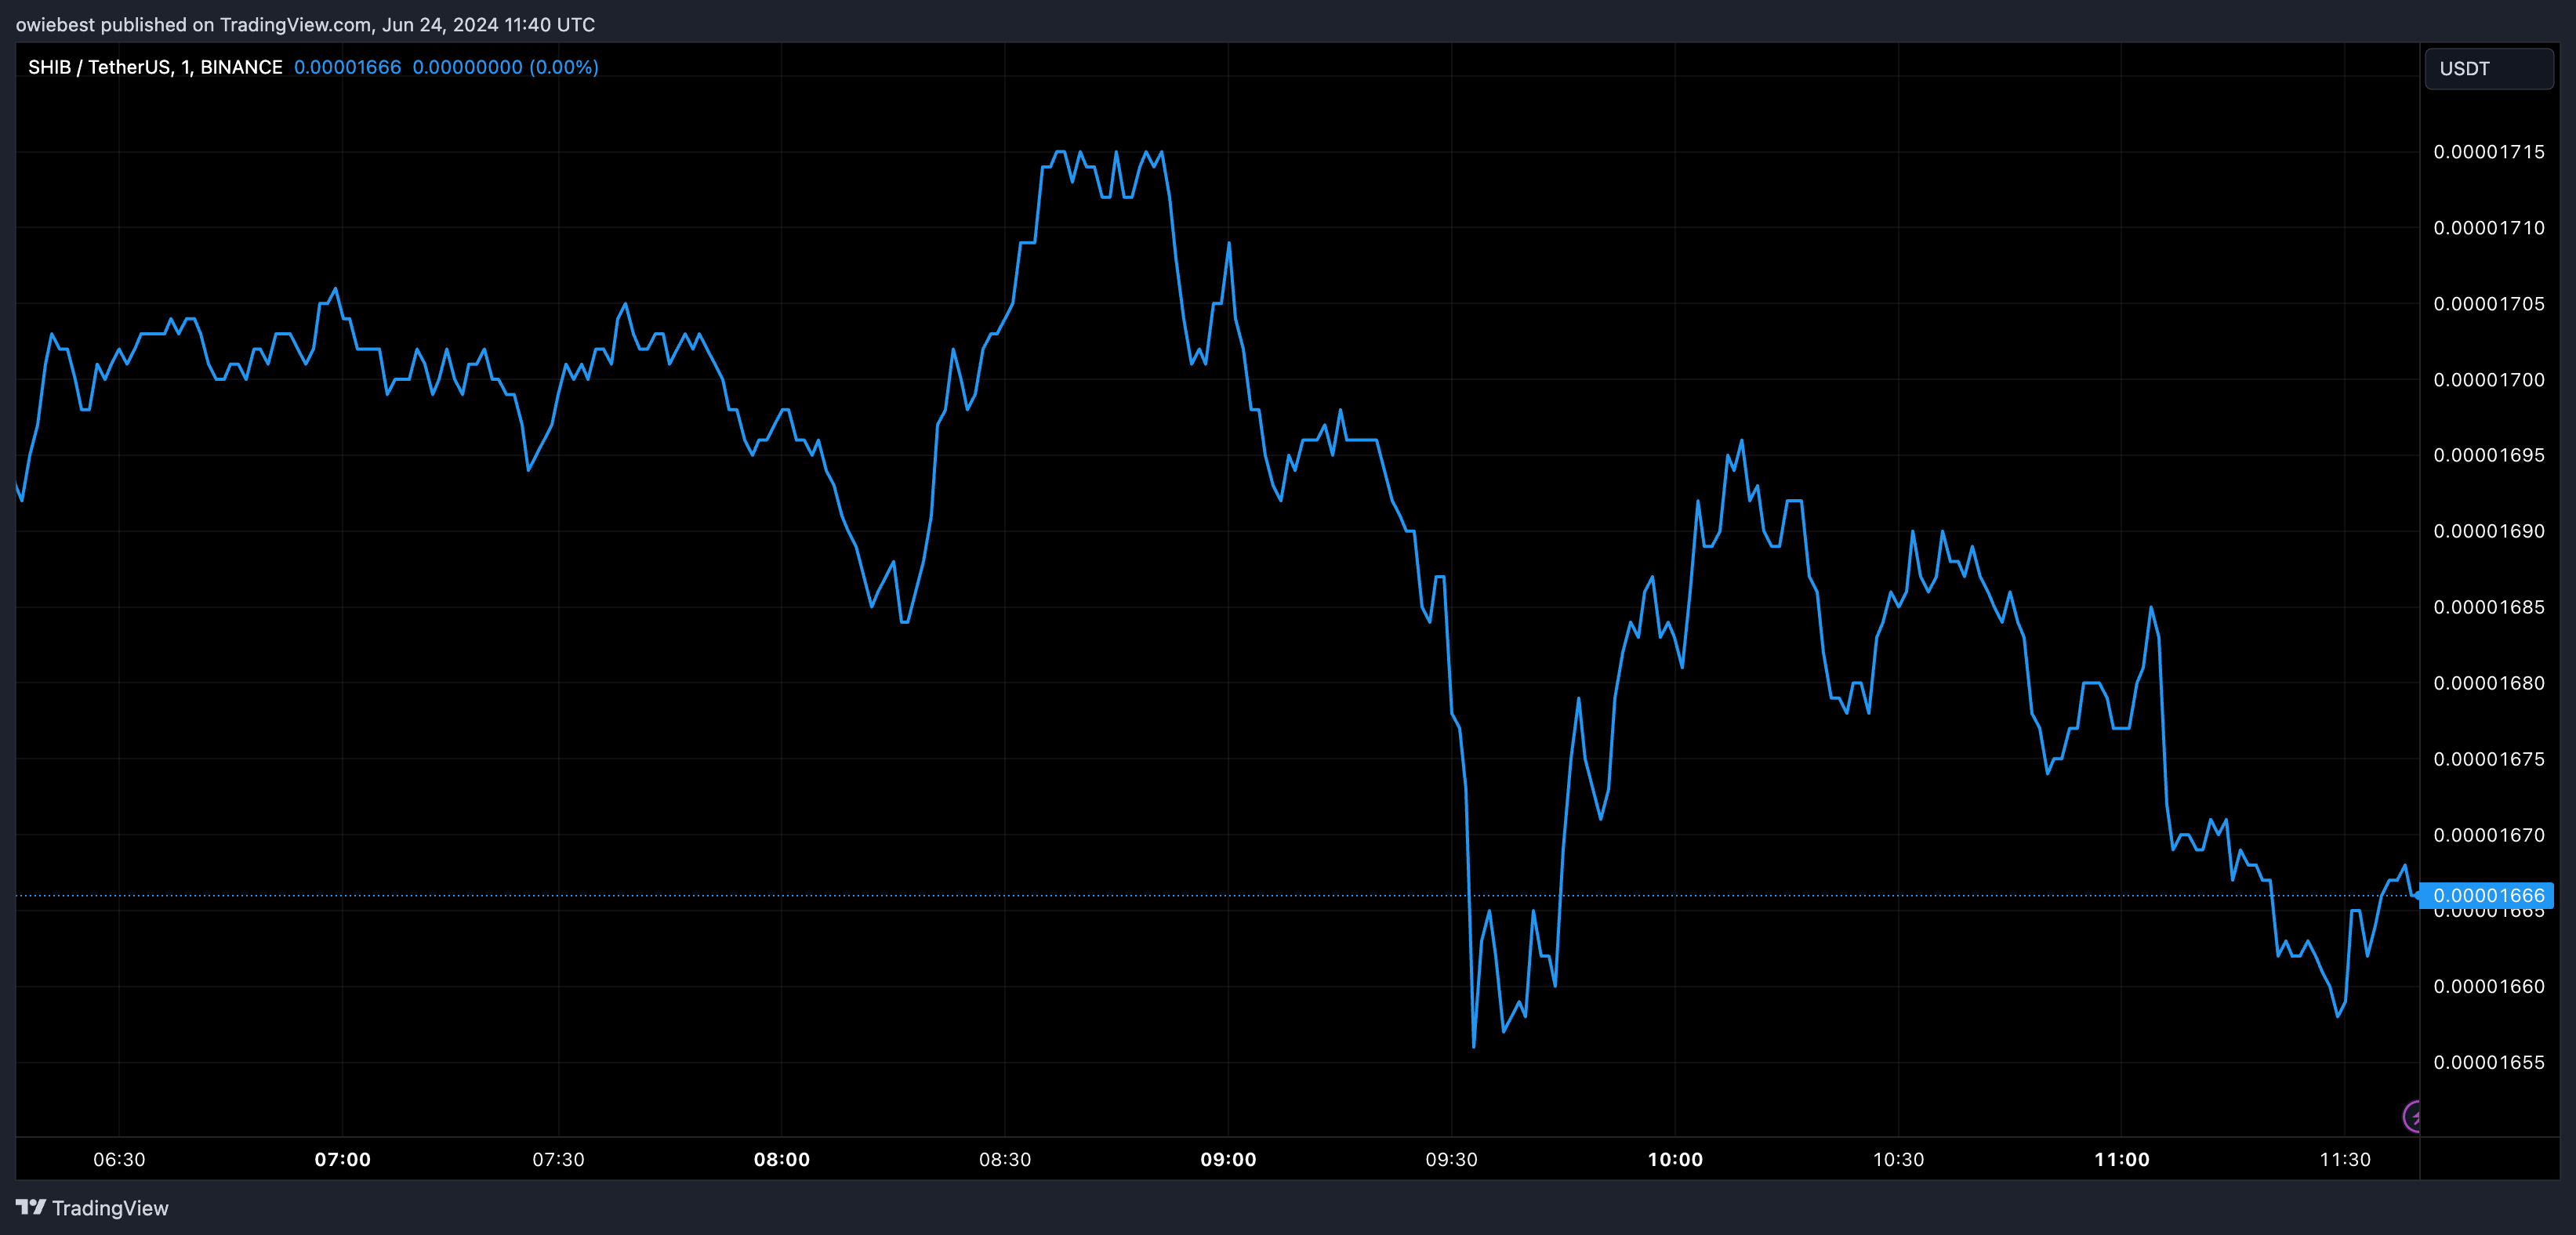The width and height of the screenshot is (2576, 1235).
Task: Click the 0.00001675 price axis label
Action: [2488, 759]
